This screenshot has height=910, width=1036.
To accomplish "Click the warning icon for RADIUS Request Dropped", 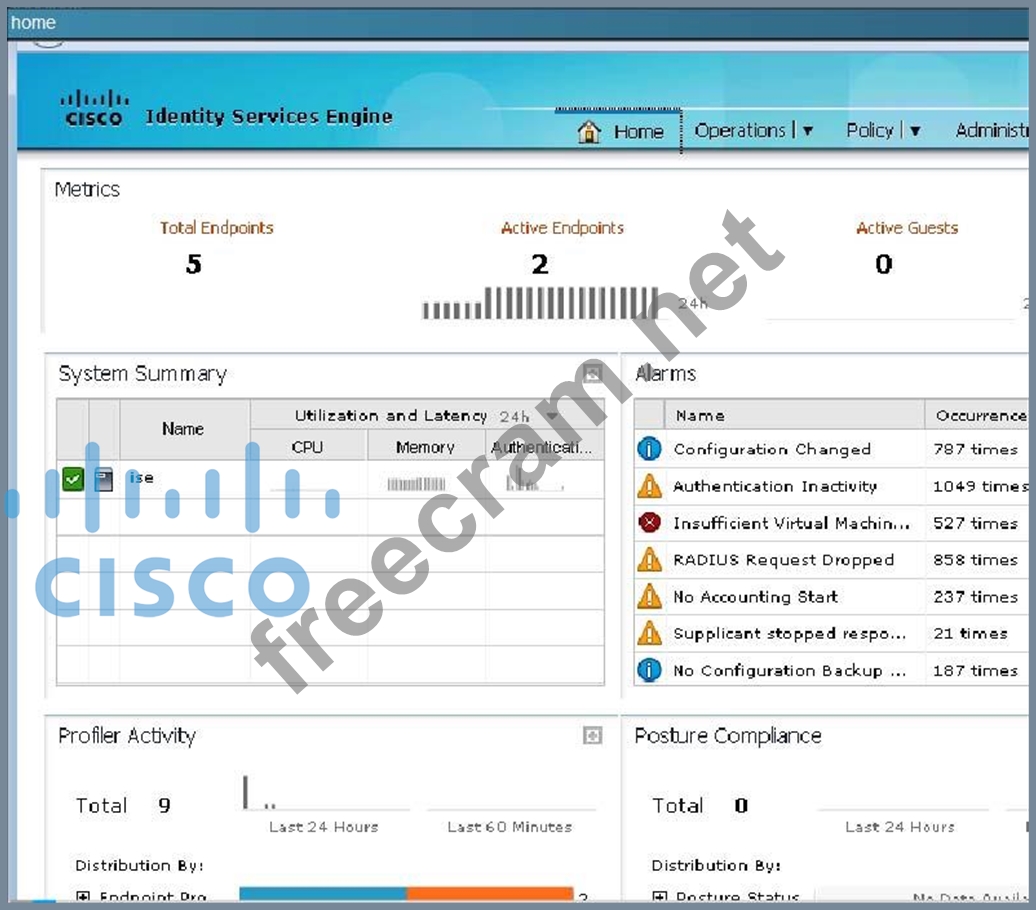I will click(x=649, y=560).
